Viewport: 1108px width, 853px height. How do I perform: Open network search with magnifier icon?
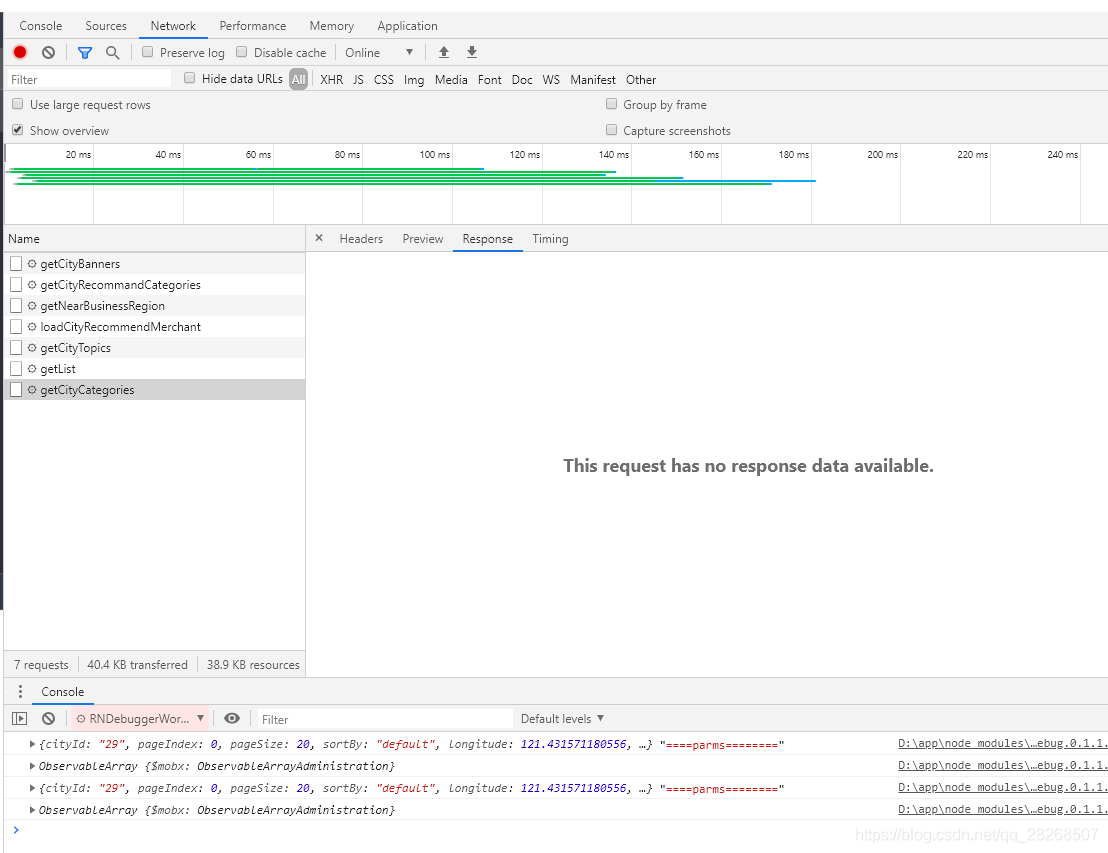(x=112, y=52)
